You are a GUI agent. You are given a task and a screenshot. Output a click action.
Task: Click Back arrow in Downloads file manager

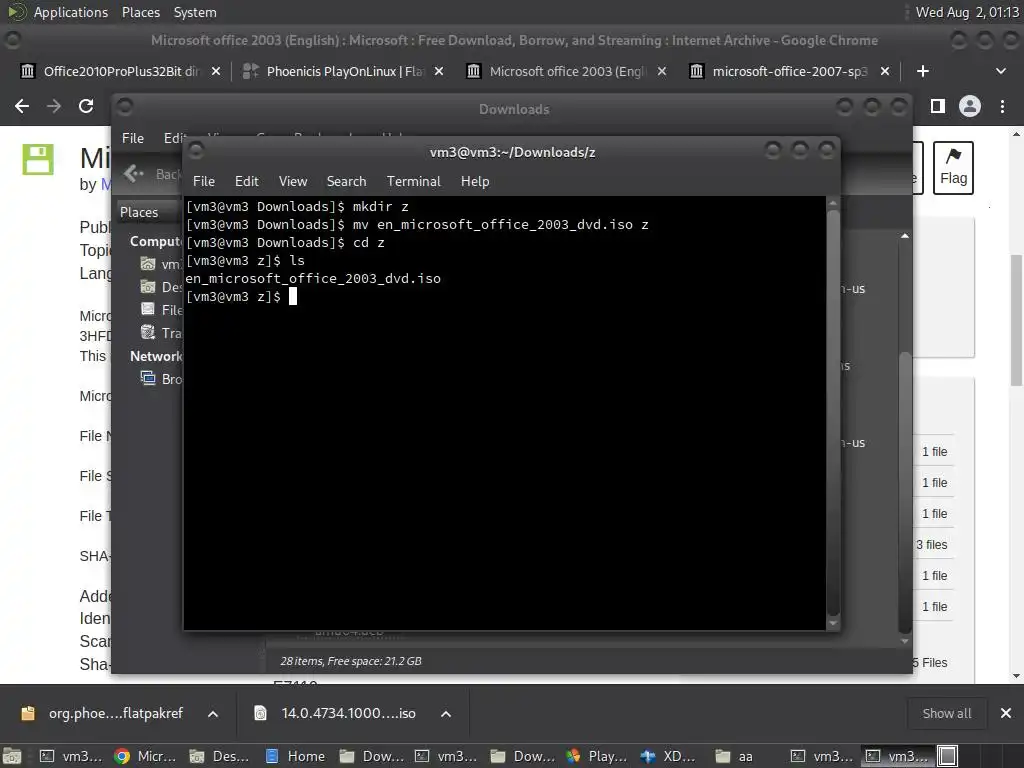tap(134, 173)
